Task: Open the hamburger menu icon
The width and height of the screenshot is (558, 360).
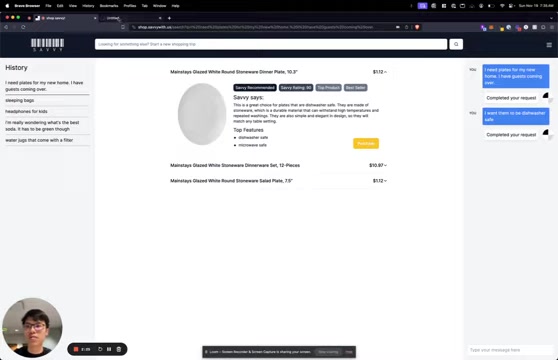Action: point(549,44)
